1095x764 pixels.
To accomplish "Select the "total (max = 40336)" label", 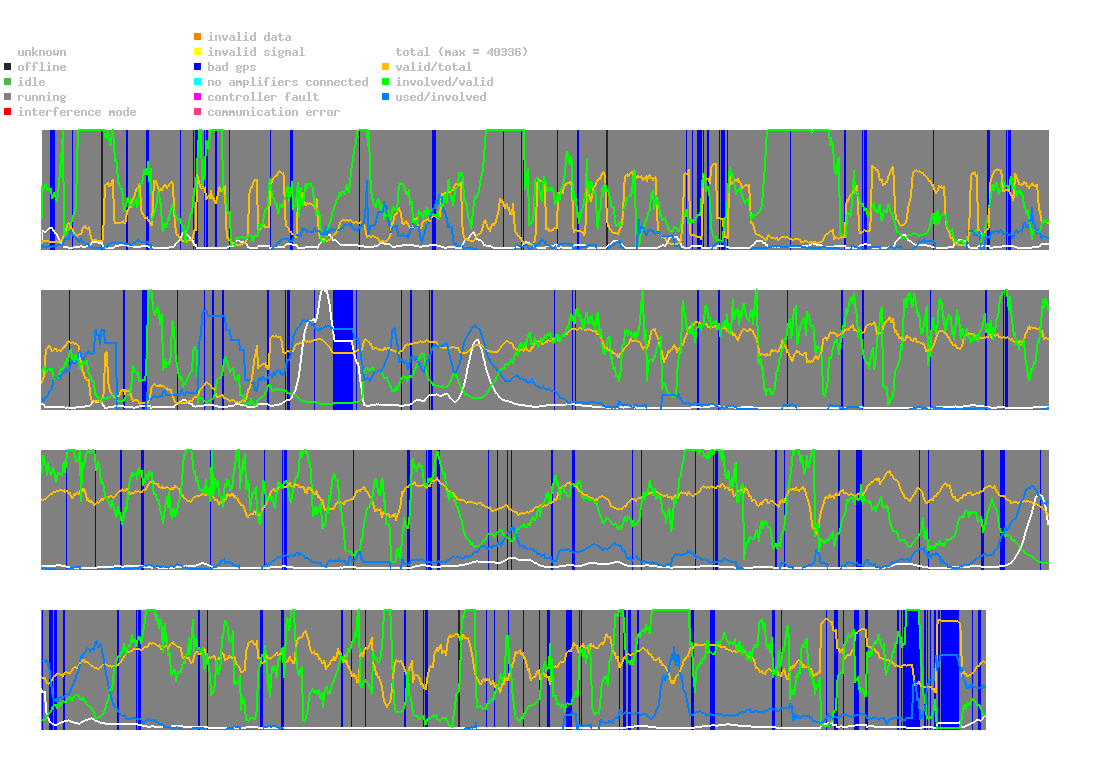I will (462, 52).
